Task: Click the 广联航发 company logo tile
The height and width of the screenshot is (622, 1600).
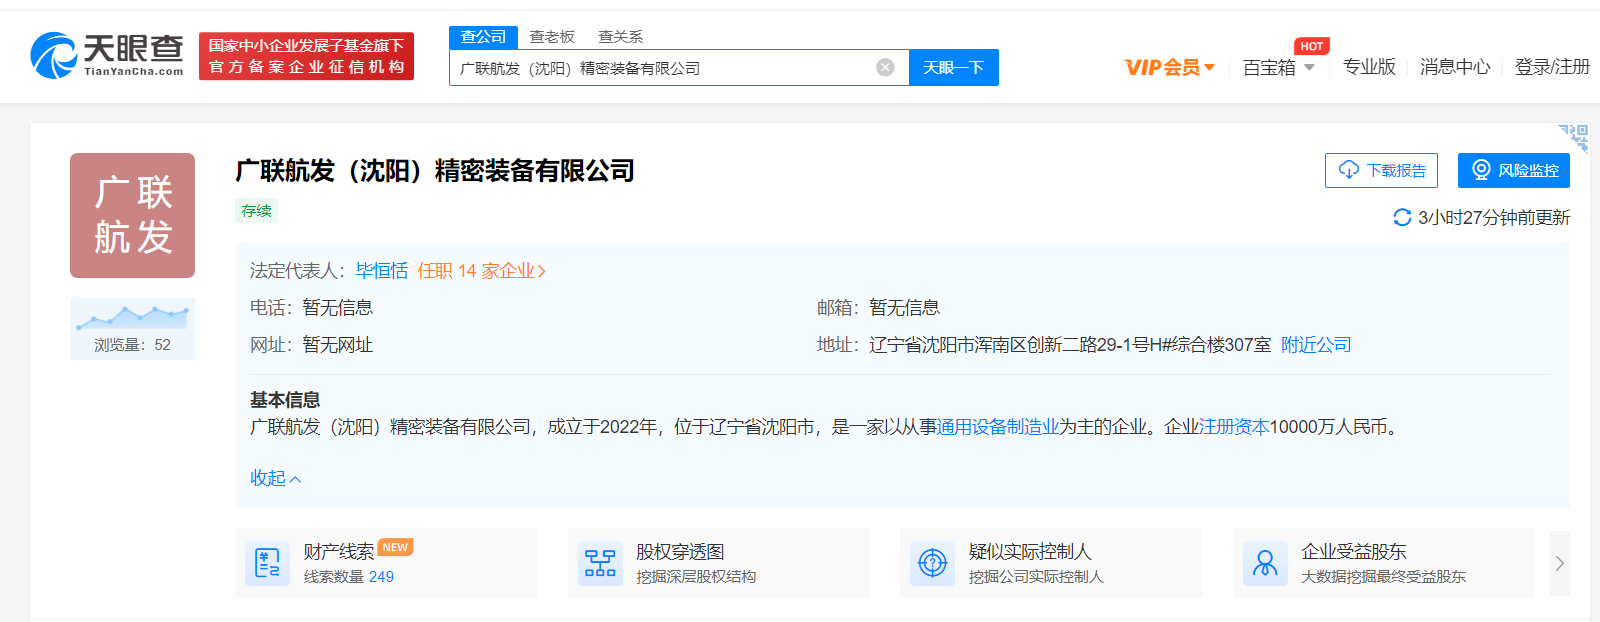Action: pos(132,215)
